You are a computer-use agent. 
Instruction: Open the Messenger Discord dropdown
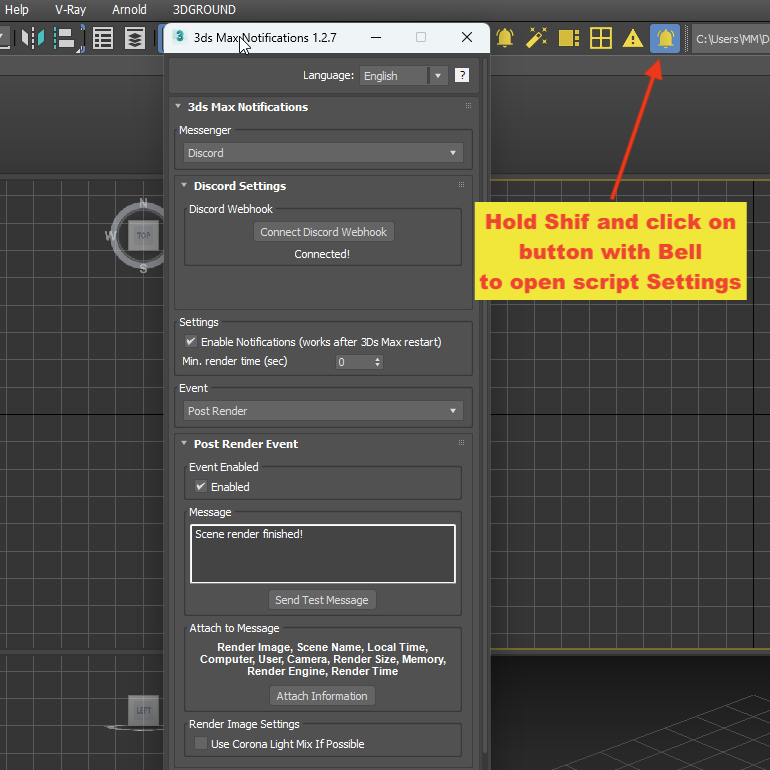click(x=323, y=153)
